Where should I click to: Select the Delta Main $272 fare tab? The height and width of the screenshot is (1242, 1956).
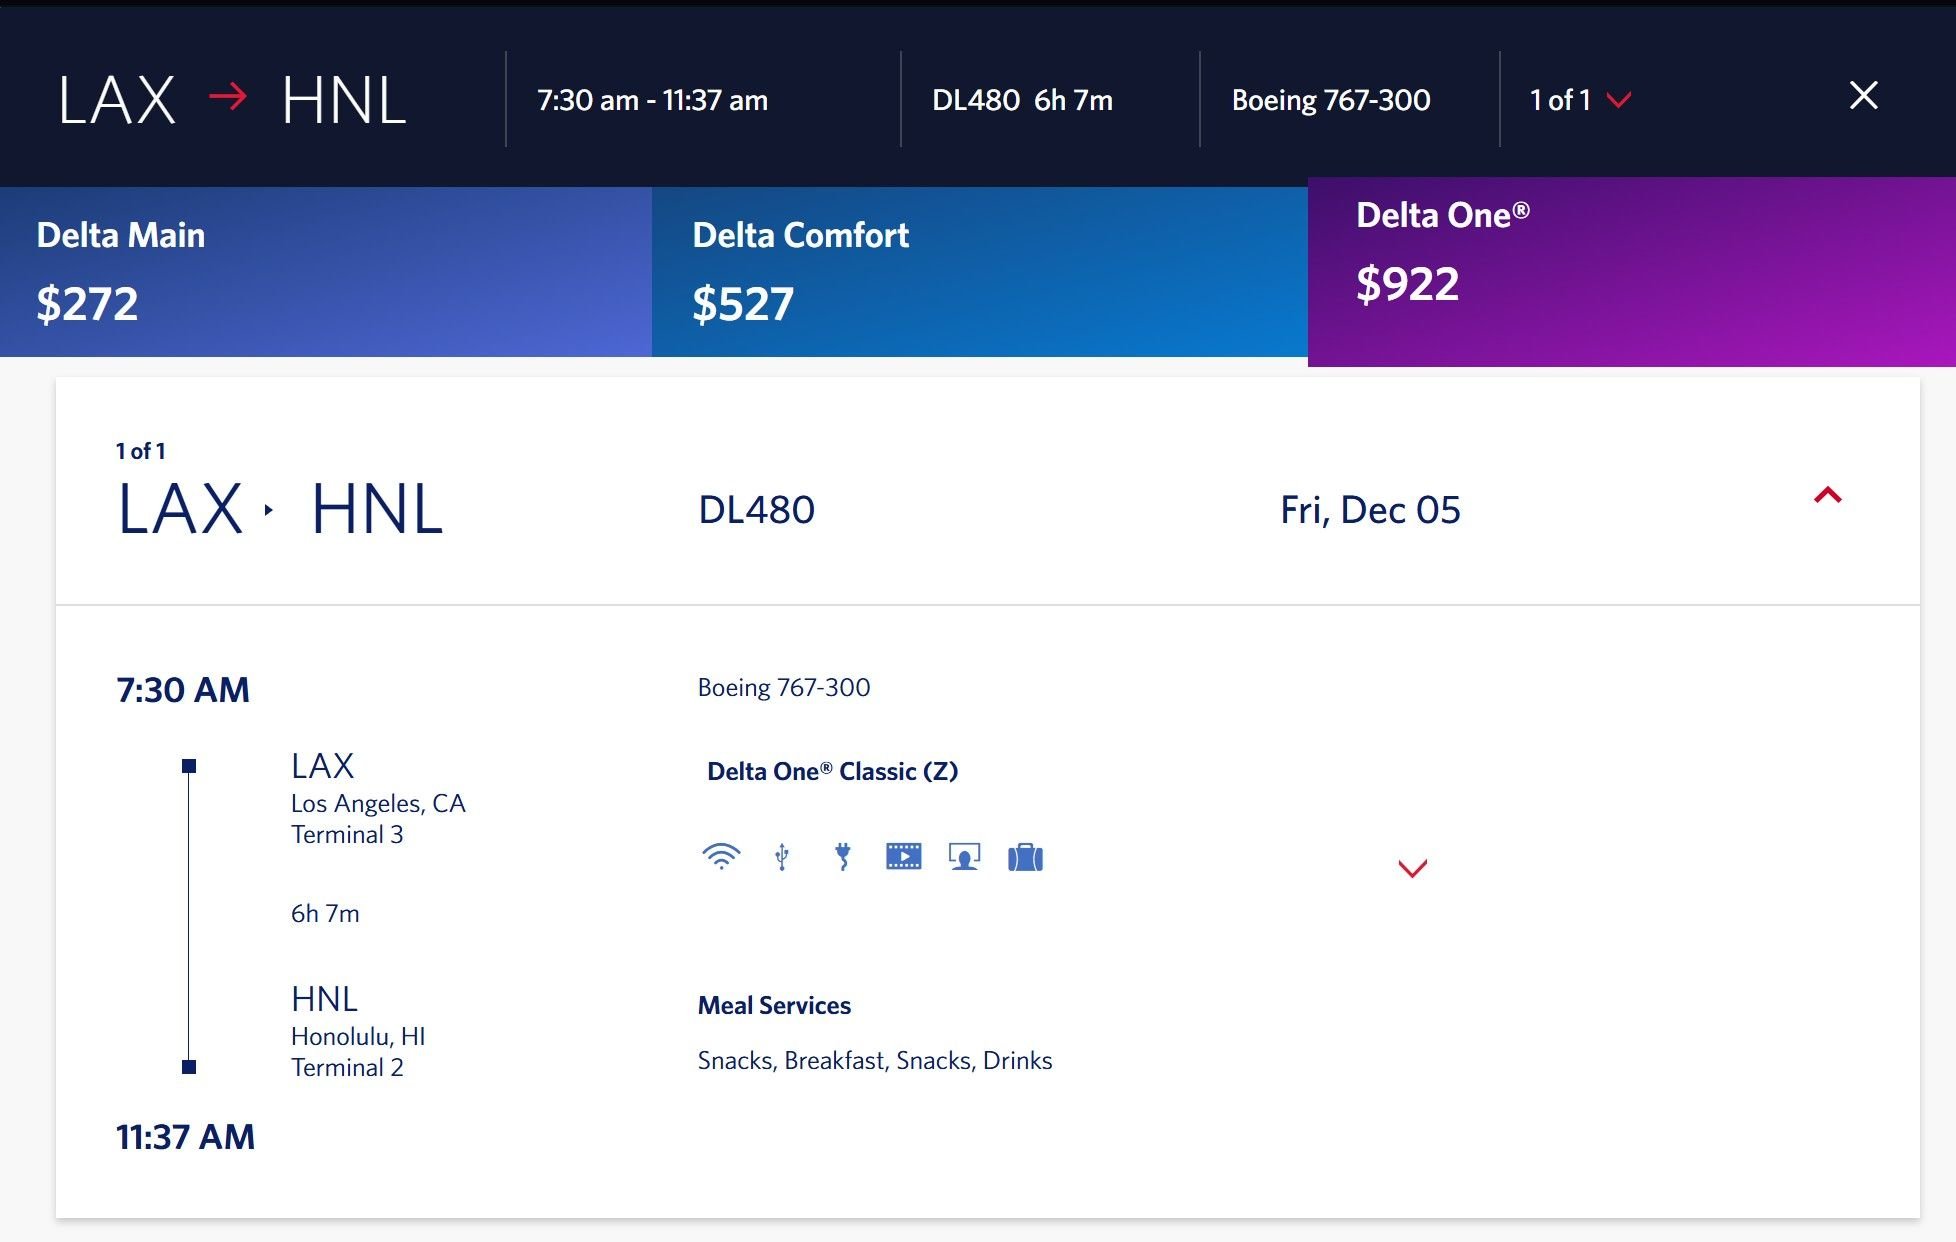pyautogui.click(x=326, y=272)
